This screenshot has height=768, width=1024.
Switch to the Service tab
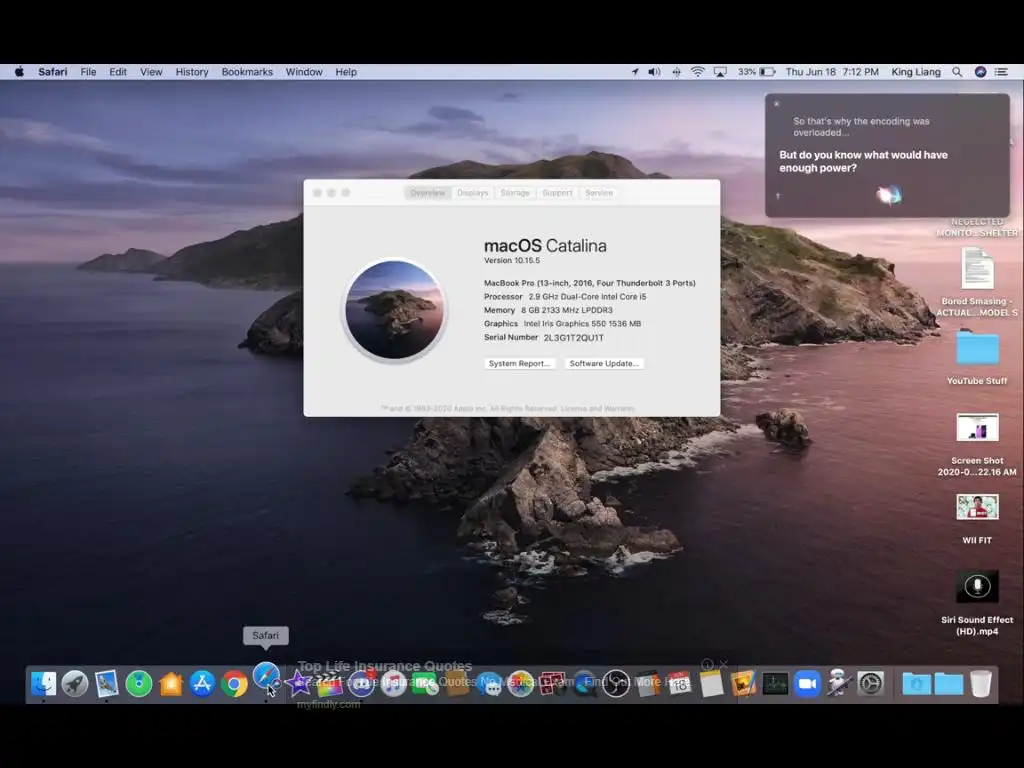click(x=599, y=193)
